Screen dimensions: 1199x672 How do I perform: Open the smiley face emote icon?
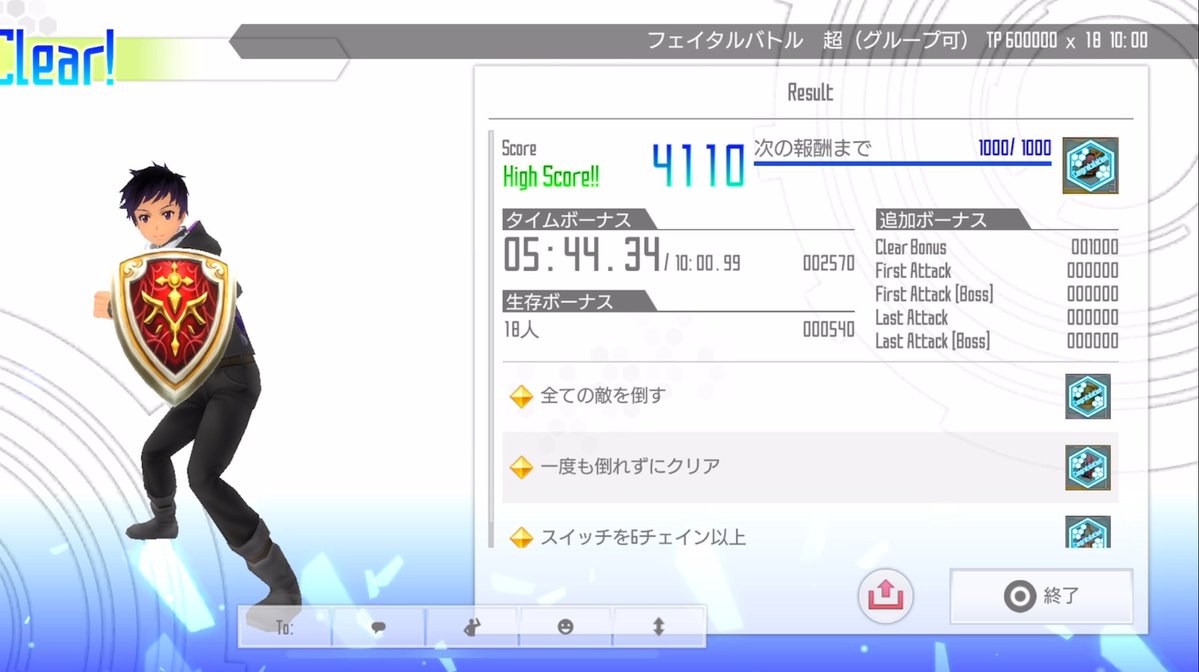pyautogui.click(x=565, y=627)
